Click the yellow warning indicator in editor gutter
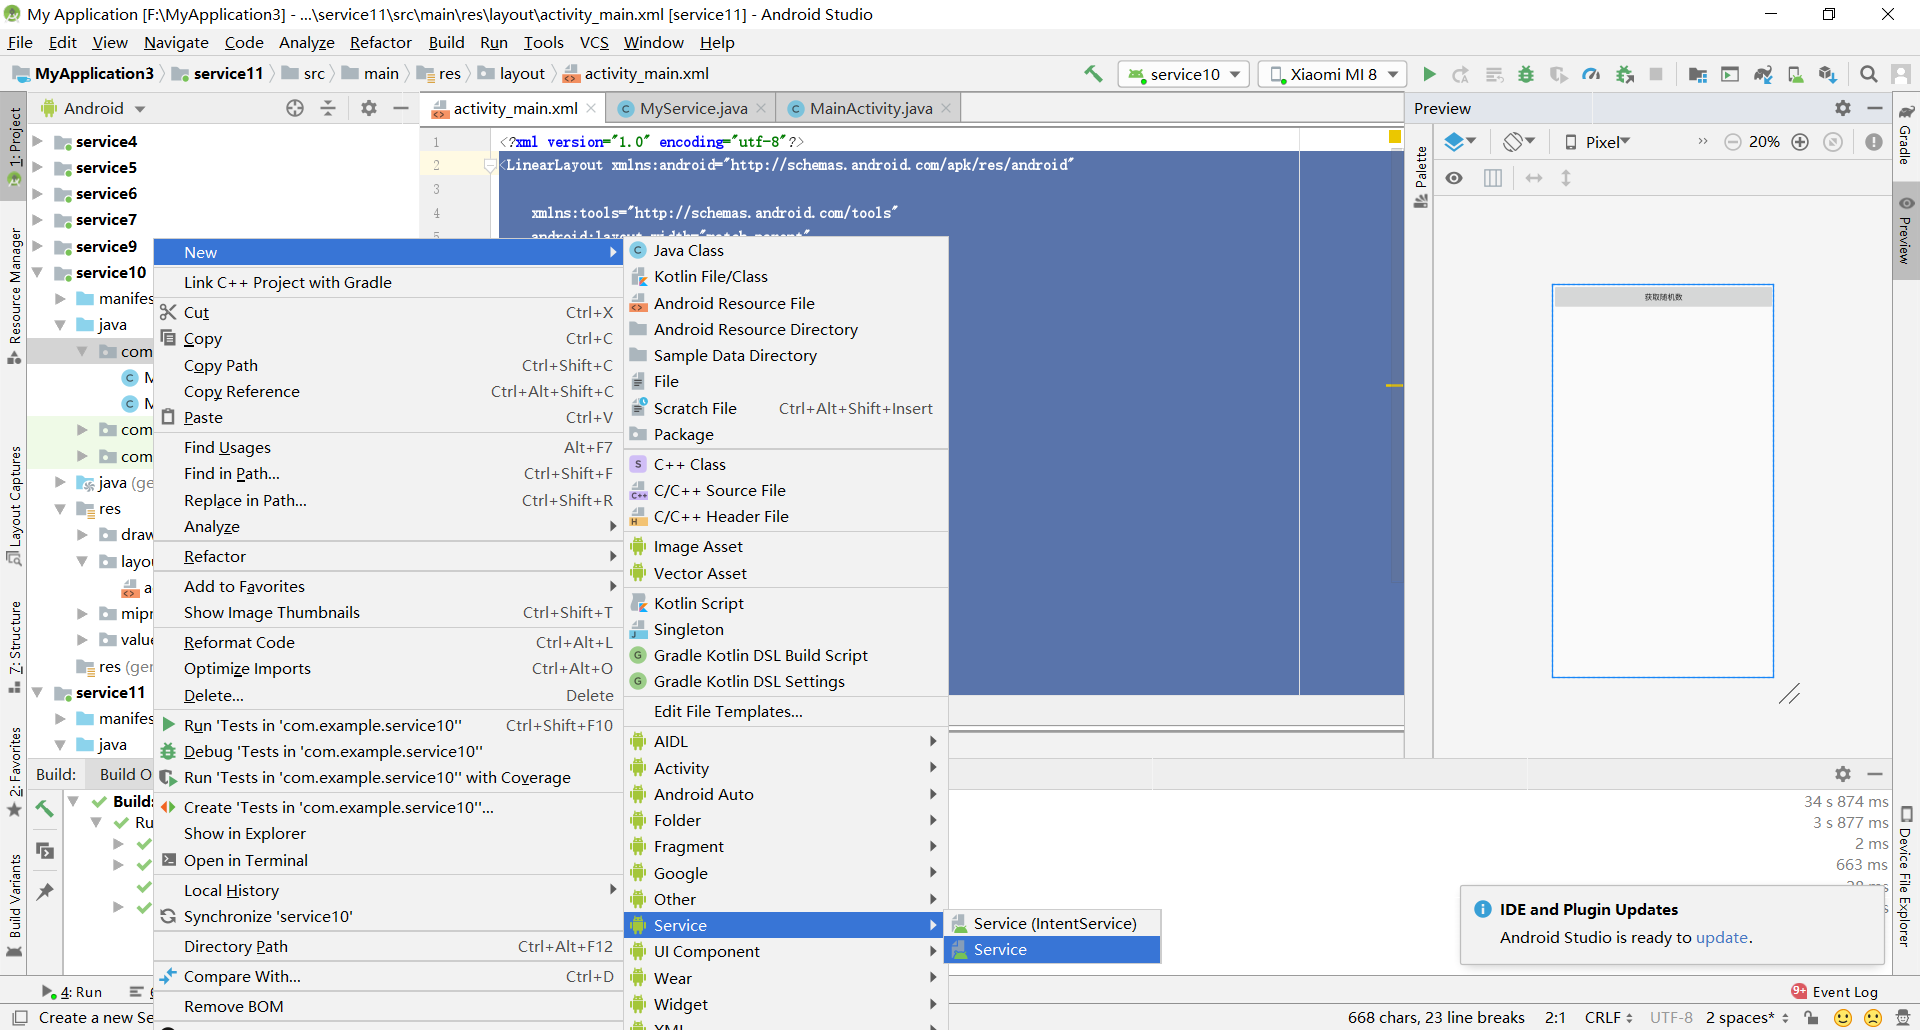This screenshot has width=1920, height=1030. (1395, 137)
